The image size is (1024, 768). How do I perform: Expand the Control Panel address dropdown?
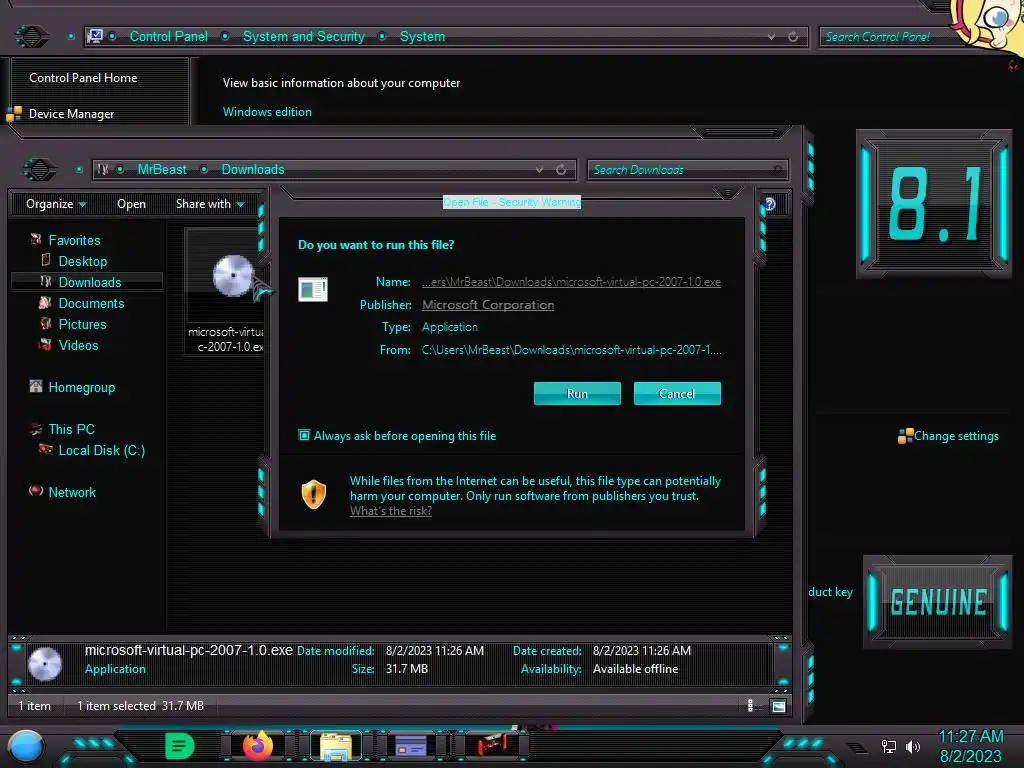pyautogui.click(x=771, y=37)
